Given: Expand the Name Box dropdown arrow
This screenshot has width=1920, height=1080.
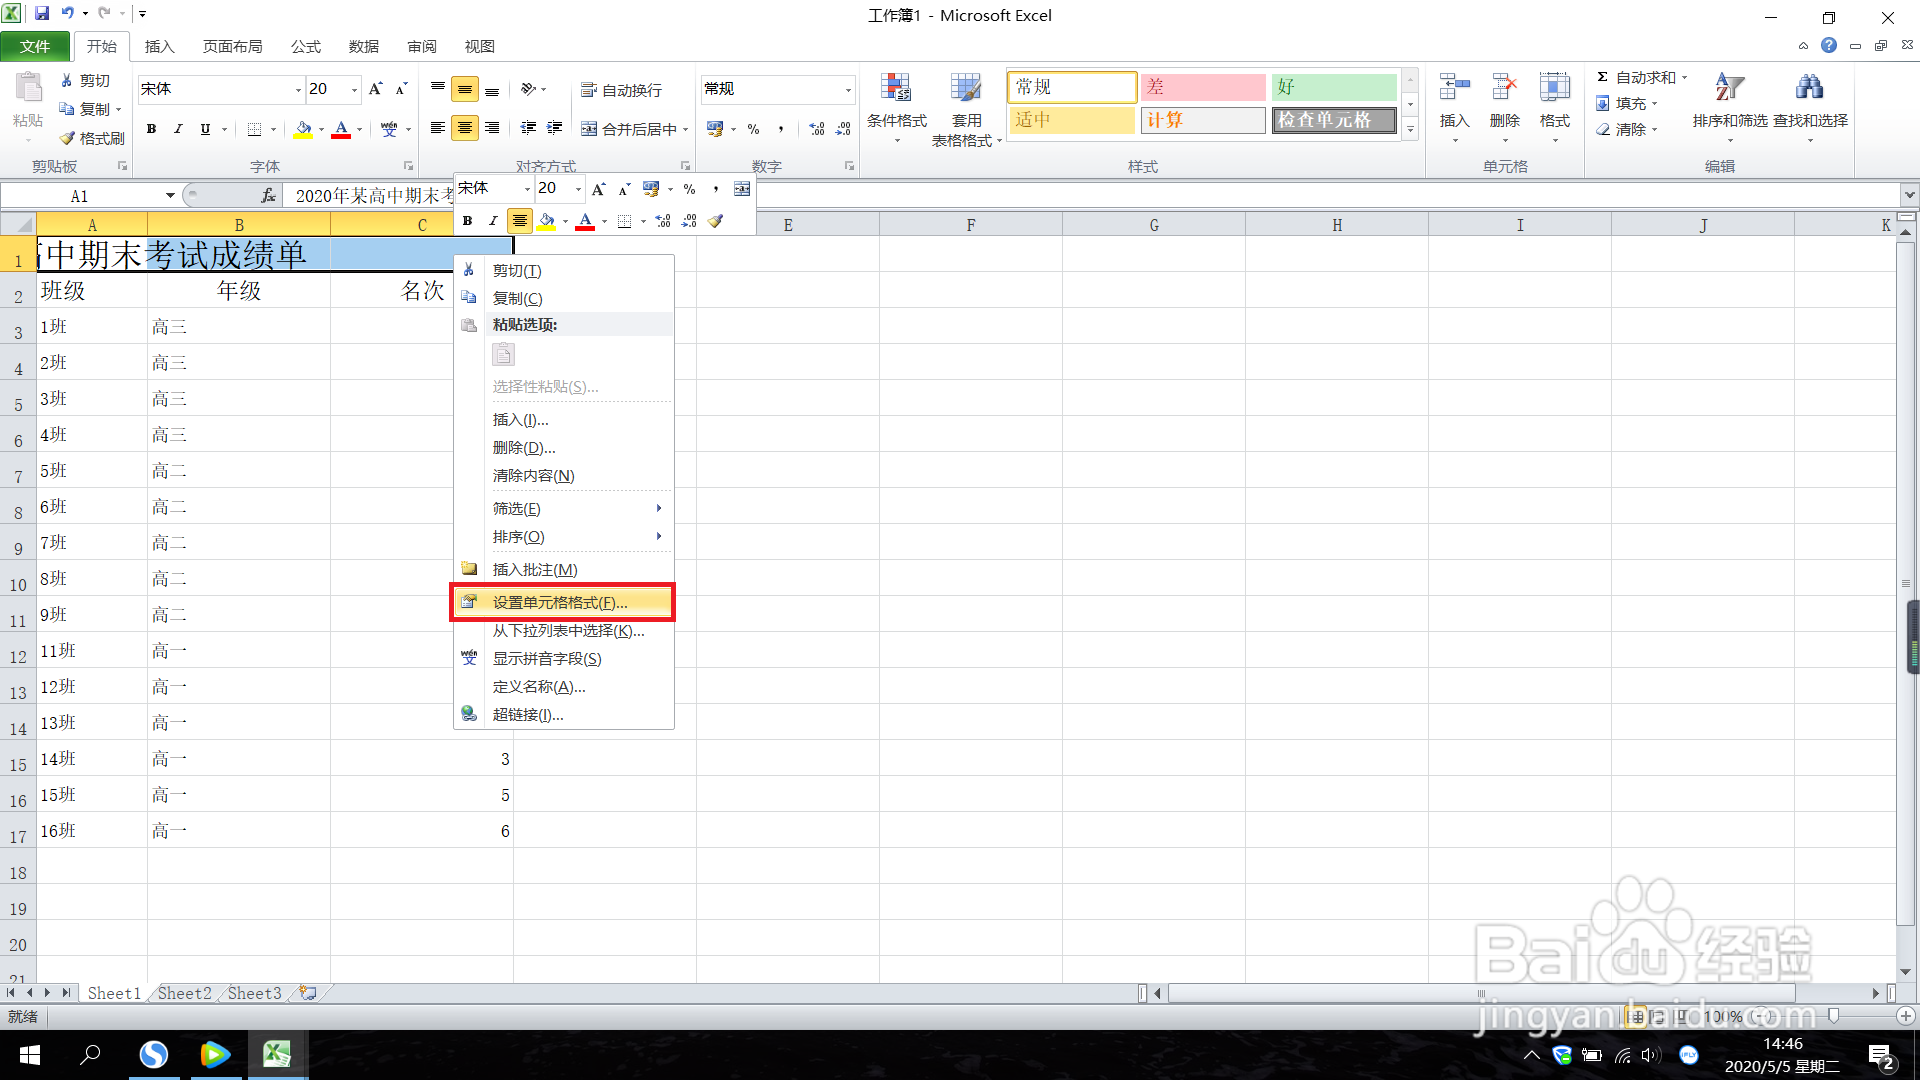Looking at the screenshot, I should [170, 196].
